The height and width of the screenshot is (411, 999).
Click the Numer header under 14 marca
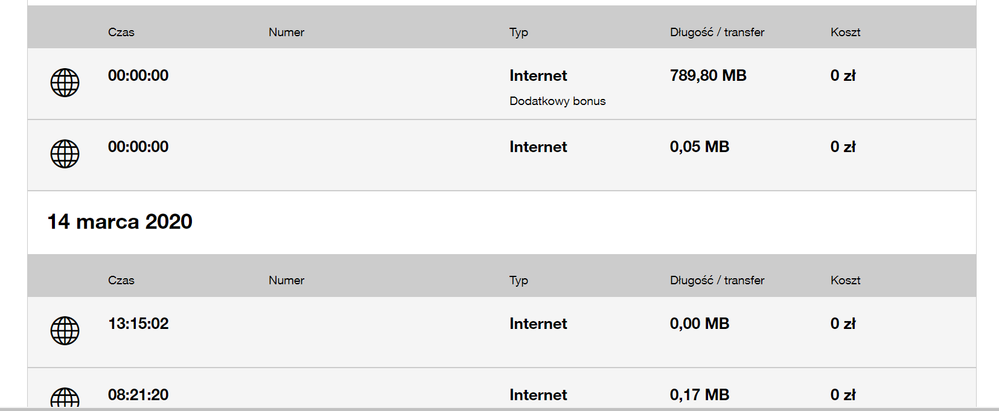tap(286, 281)
